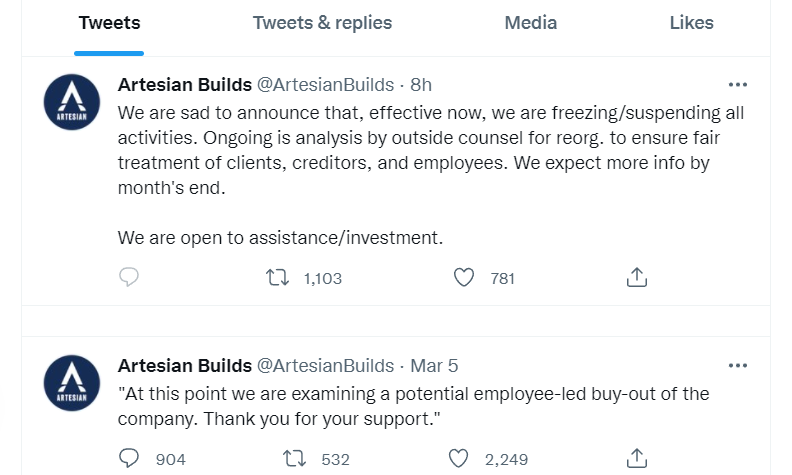Reply to the freezing/suspending activities tweet
792x475 pixels.
pos(129,278)
